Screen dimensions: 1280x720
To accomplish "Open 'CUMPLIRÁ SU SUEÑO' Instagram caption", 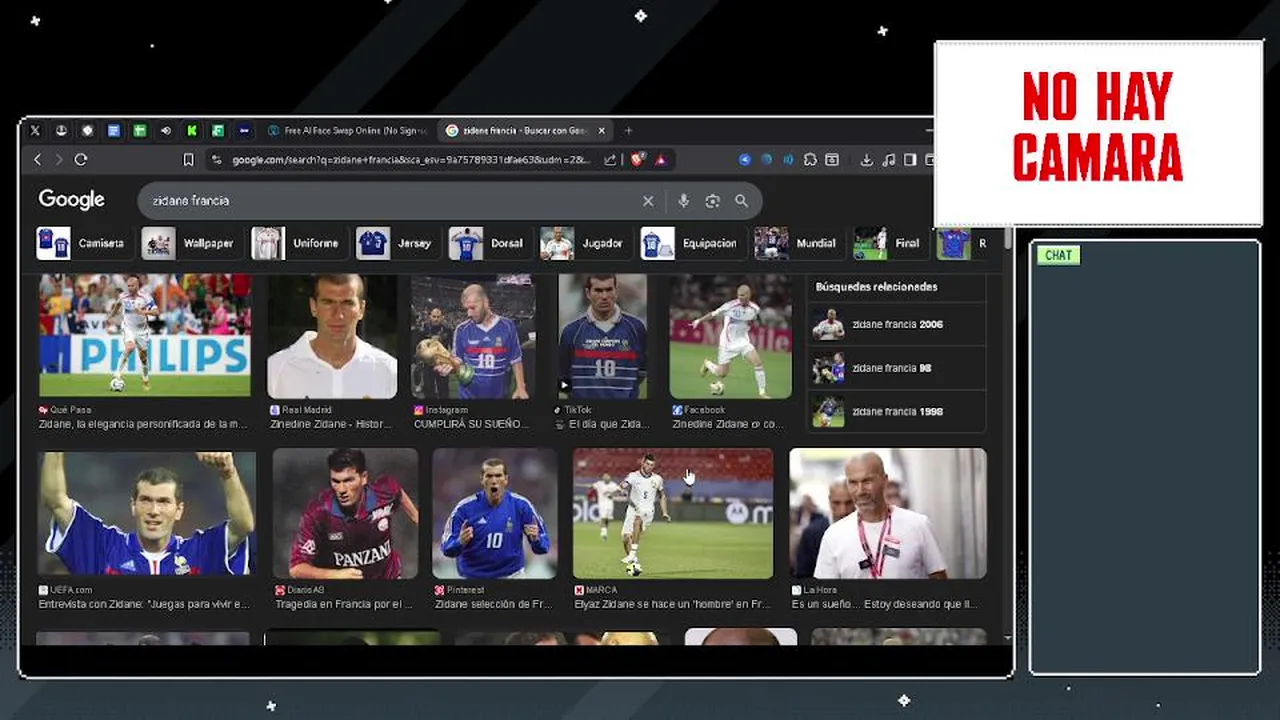I will click(471, 424).
